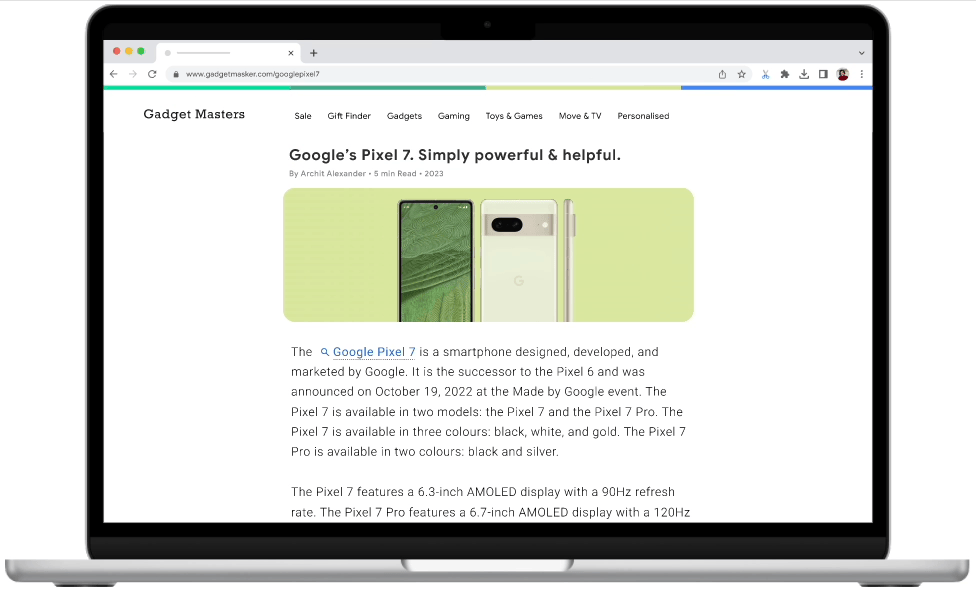Bookmark the page with the star icon
Viewport: 976px width, 596px height.
[741, 74]
